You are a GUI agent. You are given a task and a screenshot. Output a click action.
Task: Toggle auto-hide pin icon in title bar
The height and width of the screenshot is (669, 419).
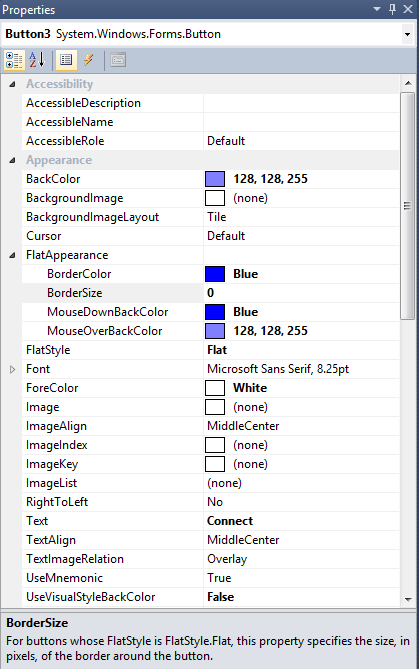pos(393,9)
